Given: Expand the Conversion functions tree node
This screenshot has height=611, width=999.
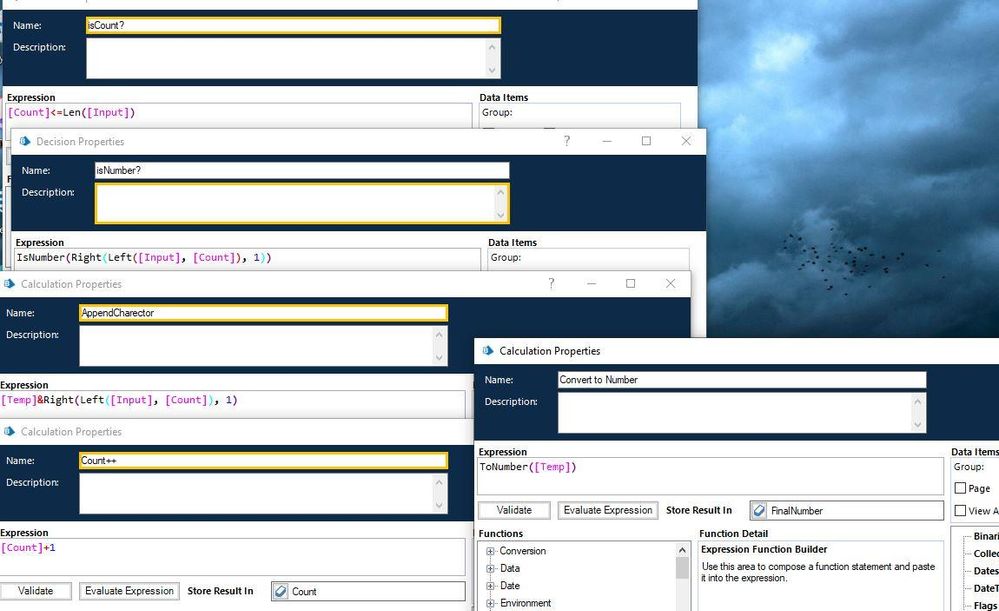Looking at the screenshot, I should pyautogui.click(x=490, y=551).
